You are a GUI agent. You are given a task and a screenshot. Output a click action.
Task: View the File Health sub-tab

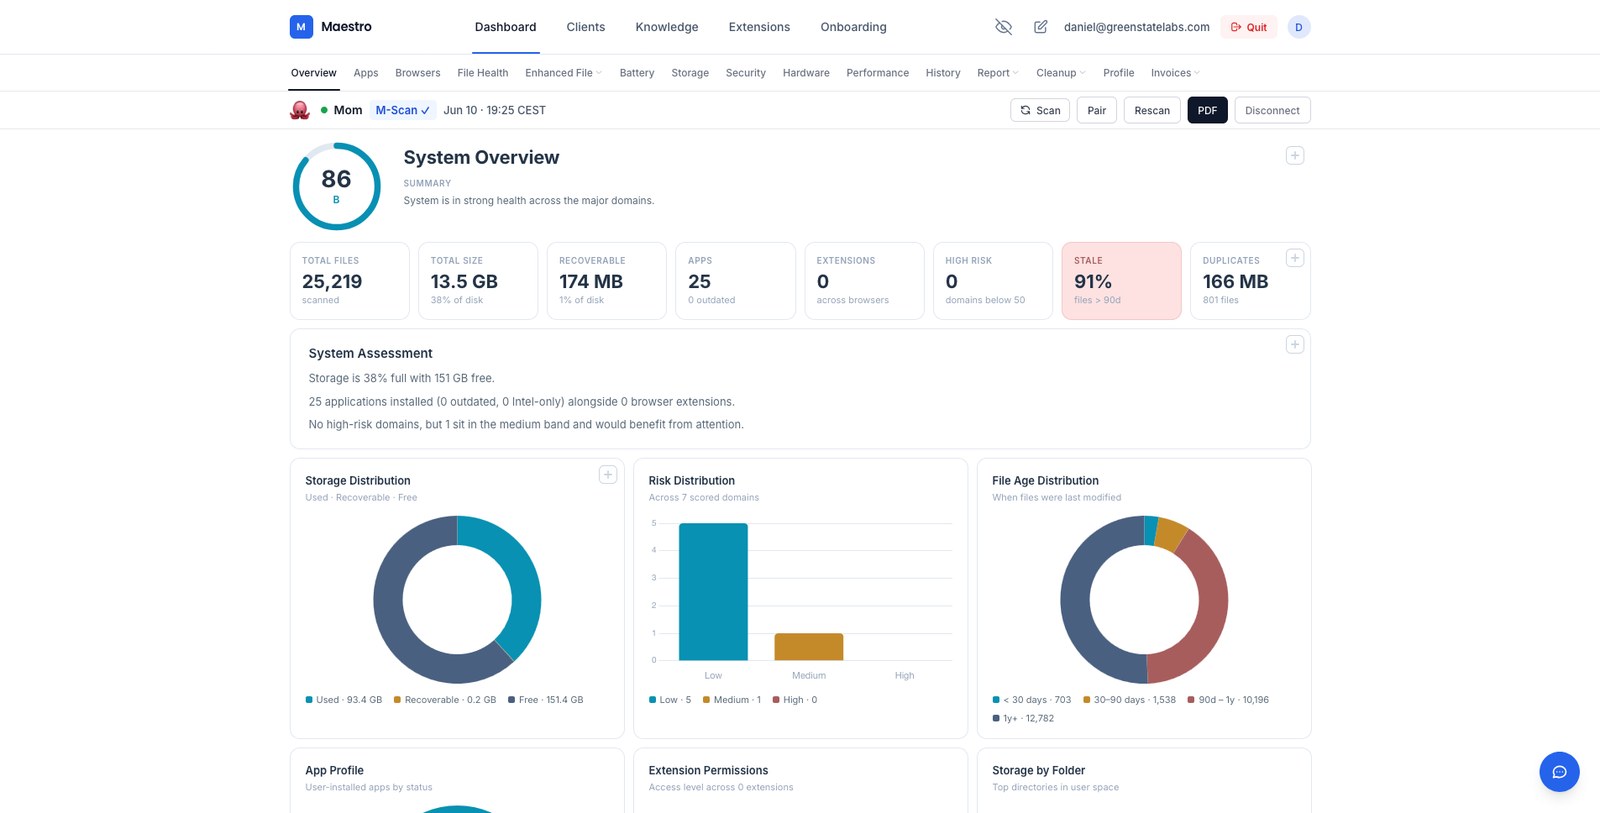tap(483, 73)
